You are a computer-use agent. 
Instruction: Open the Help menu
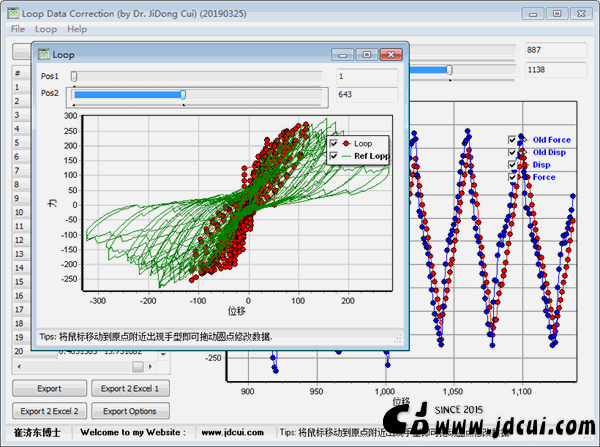[77, 29]
